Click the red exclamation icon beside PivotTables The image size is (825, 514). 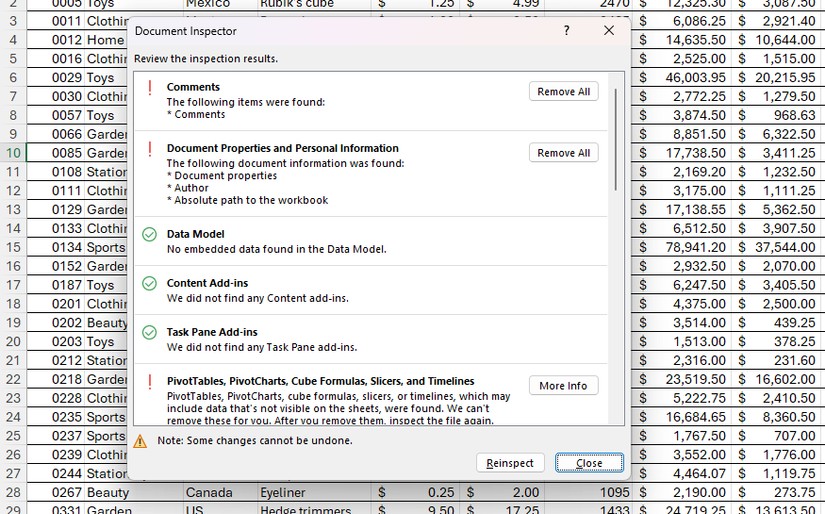point(150,382)
